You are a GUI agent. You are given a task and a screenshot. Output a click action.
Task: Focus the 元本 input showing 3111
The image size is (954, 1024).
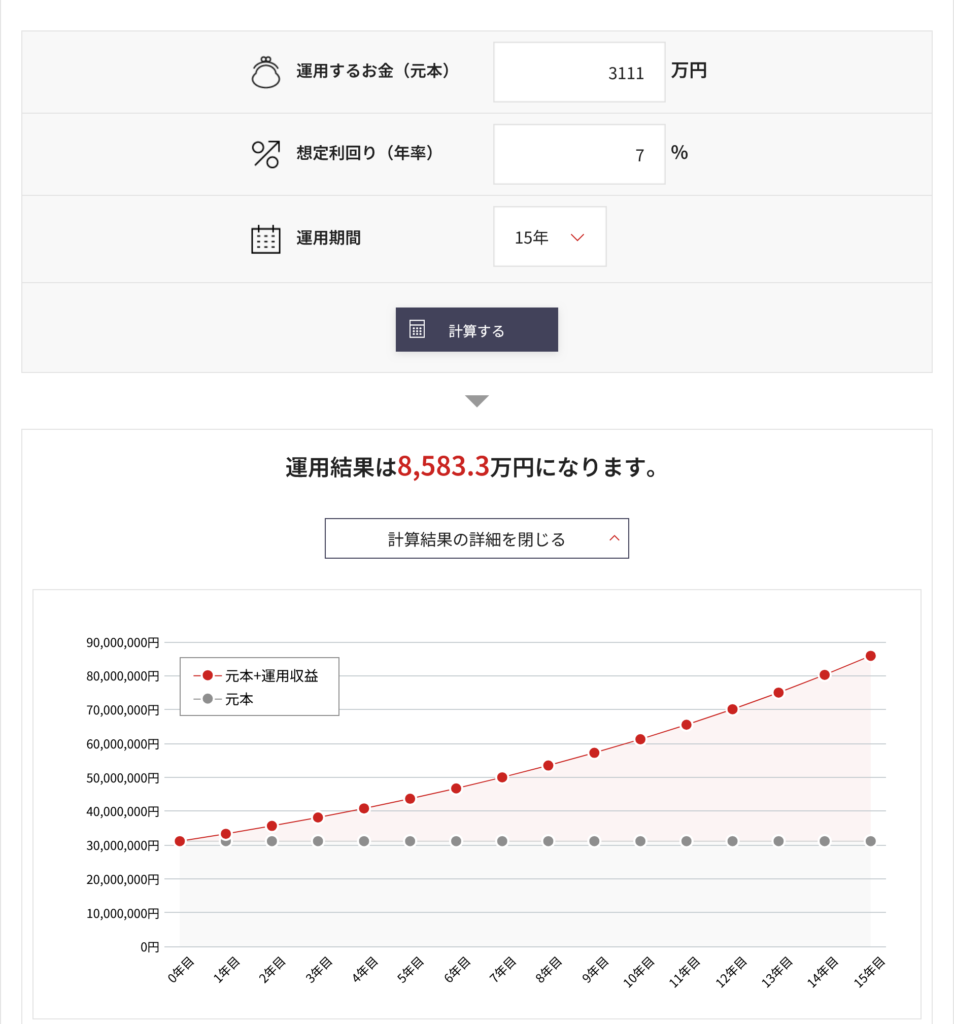[579, 72]
